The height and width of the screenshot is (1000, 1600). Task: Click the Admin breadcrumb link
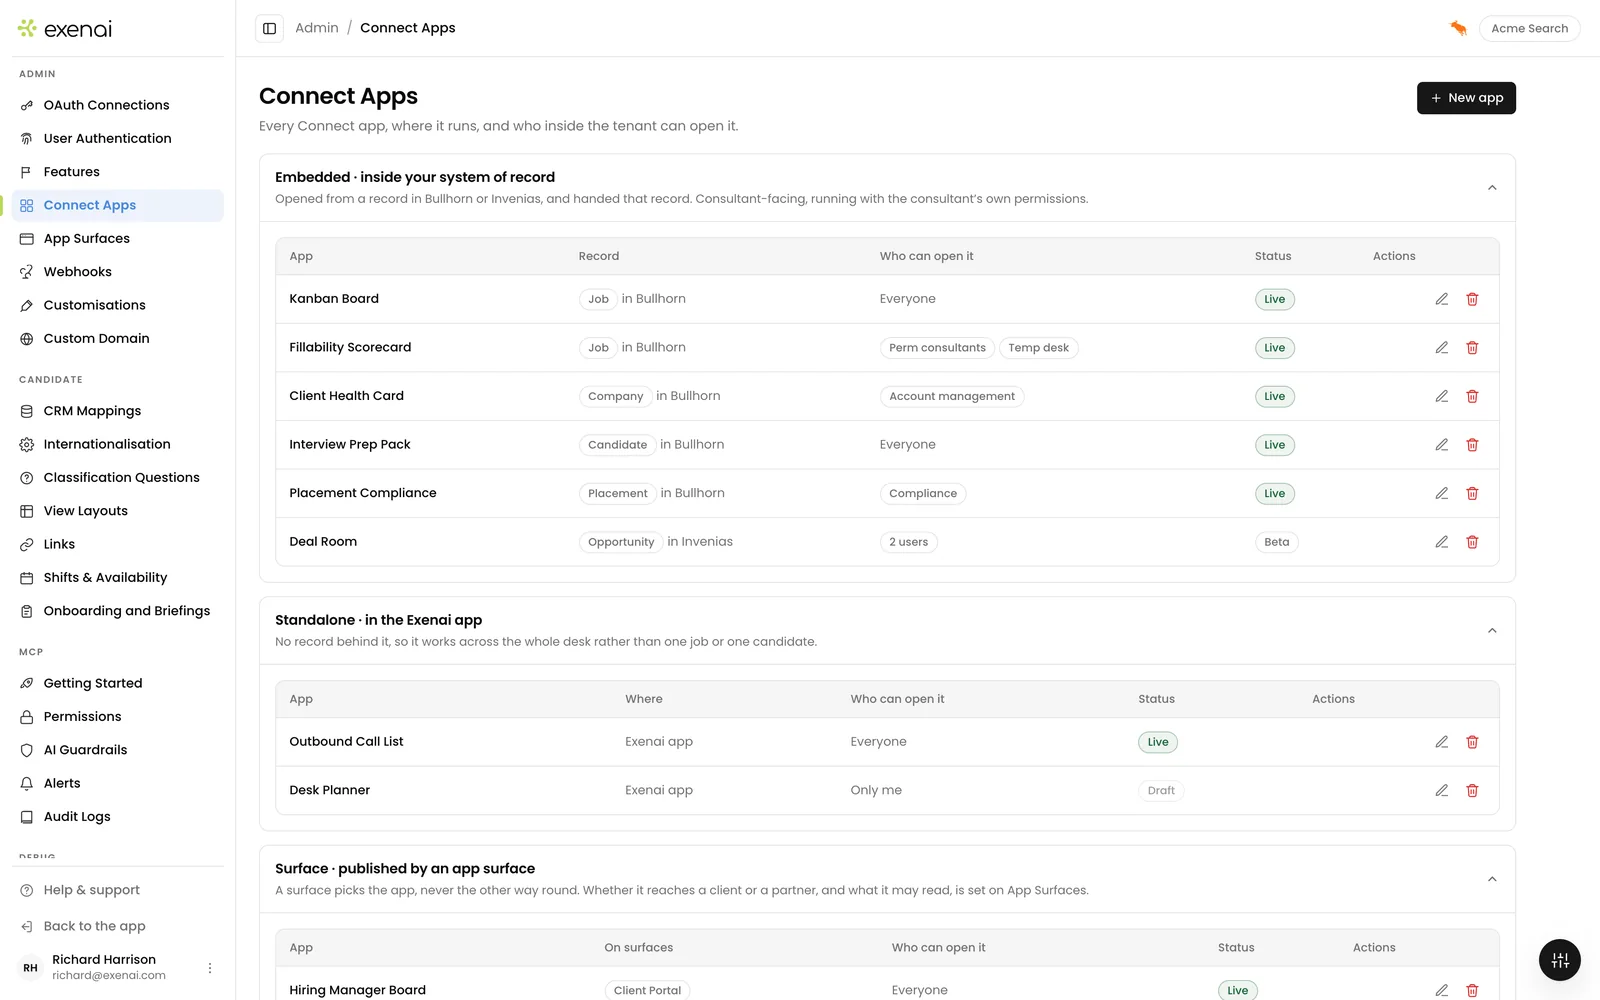click(317, 28)
